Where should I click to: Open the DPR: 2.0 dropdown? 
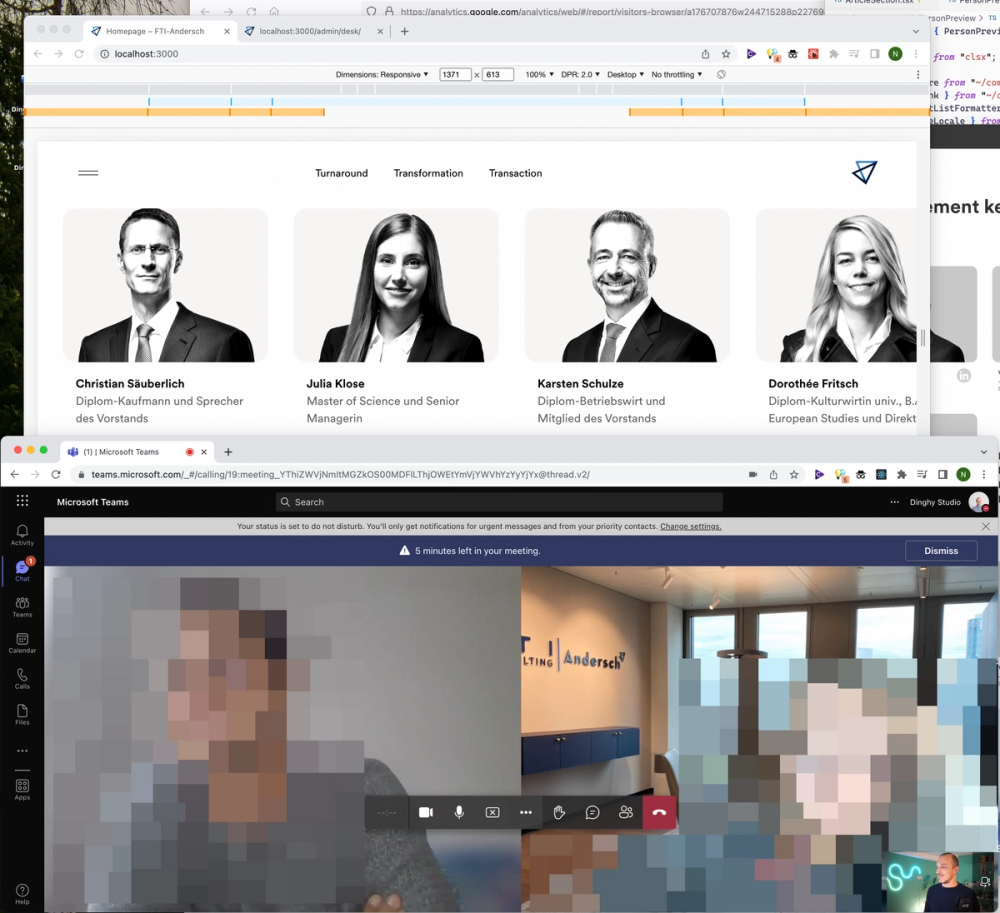pyautogui.click(x=580, y=75)
